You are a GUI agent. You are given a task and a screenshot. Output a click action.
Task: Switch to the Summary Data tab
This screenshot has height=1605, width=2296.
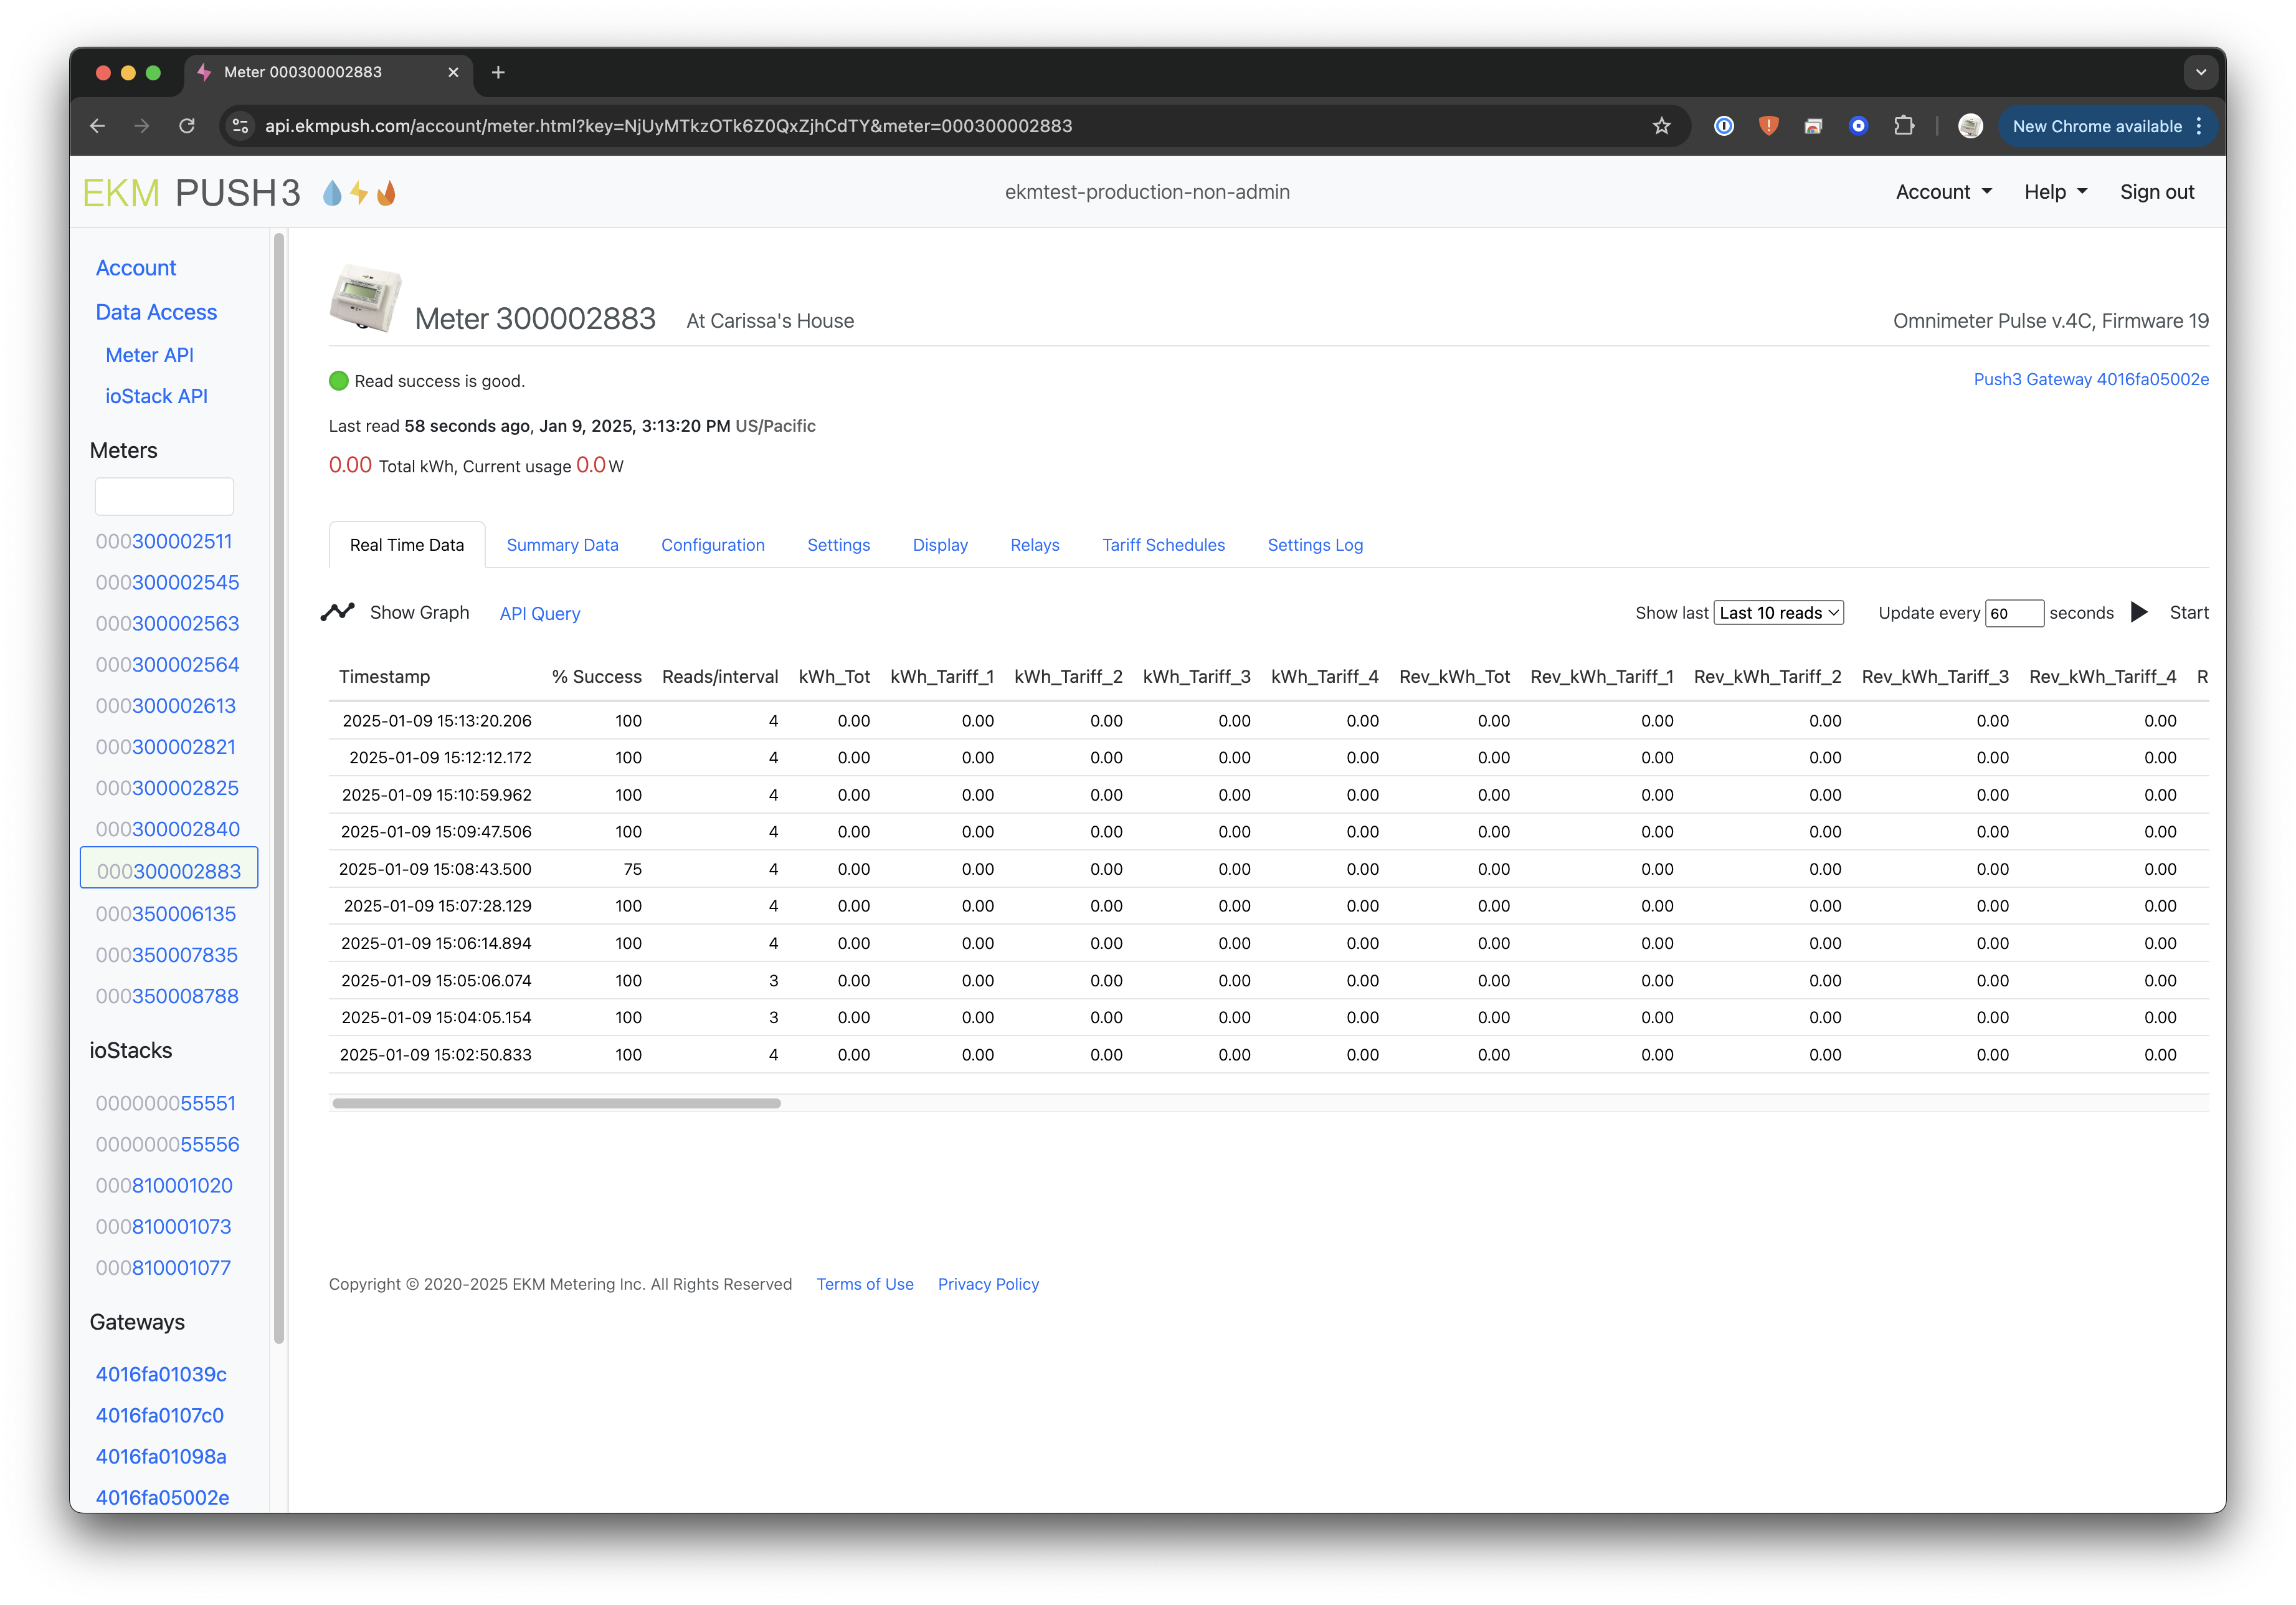pyautogui.click(x=562, y=545)
